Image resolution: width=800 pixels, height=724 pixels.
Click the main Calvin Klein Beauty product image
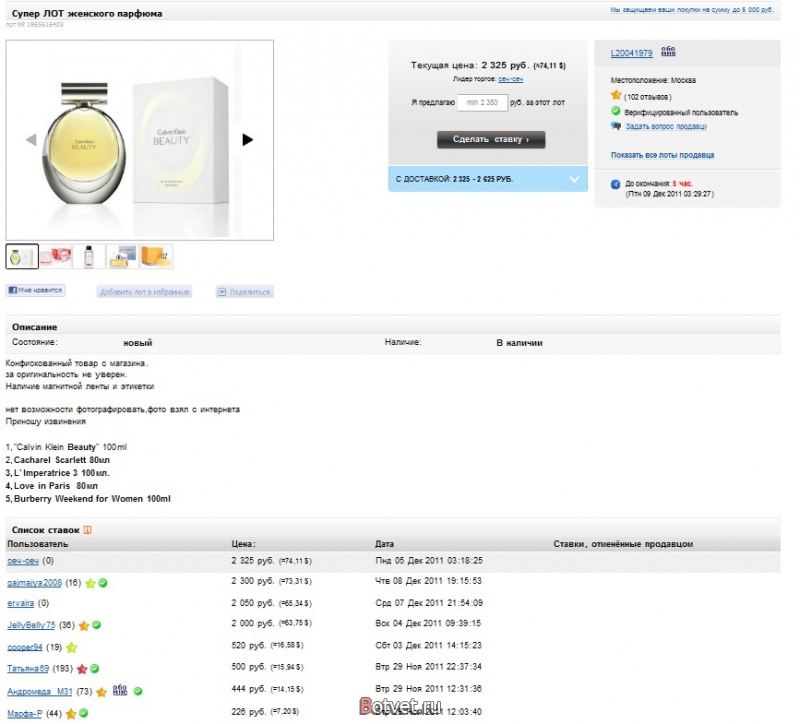139,140
